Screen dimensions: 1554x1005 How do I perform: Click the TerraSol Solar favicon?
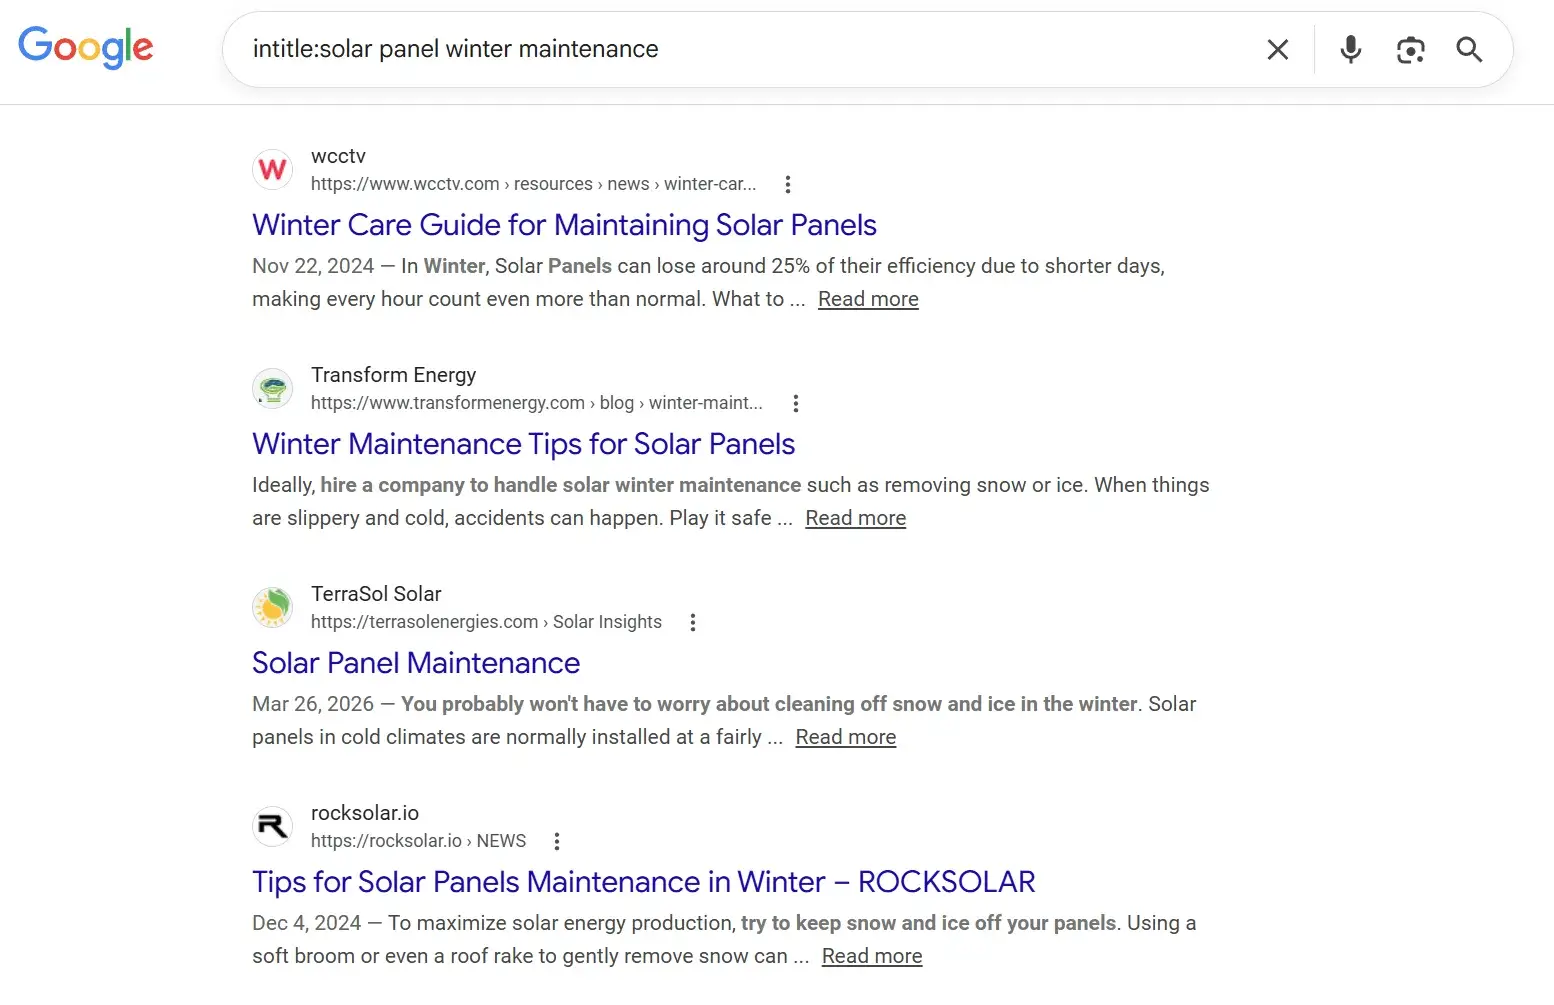click(272, 607)
